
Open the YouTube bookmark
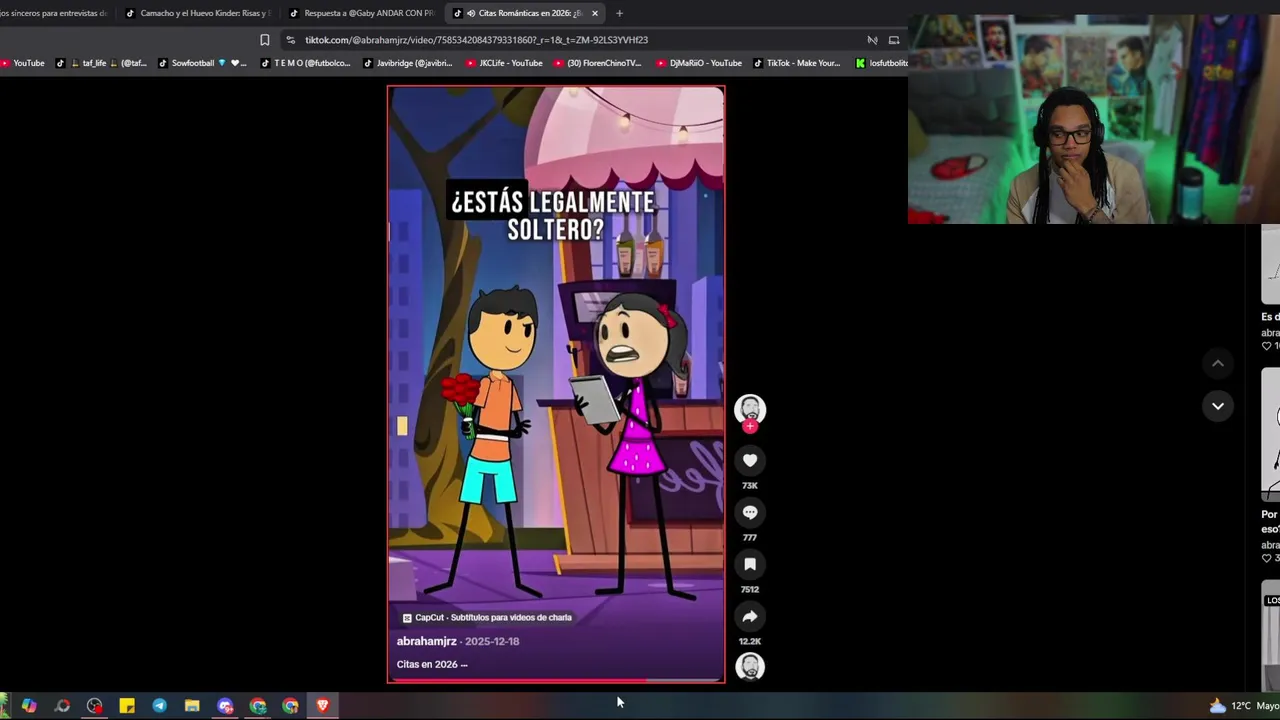click(23, 63)
